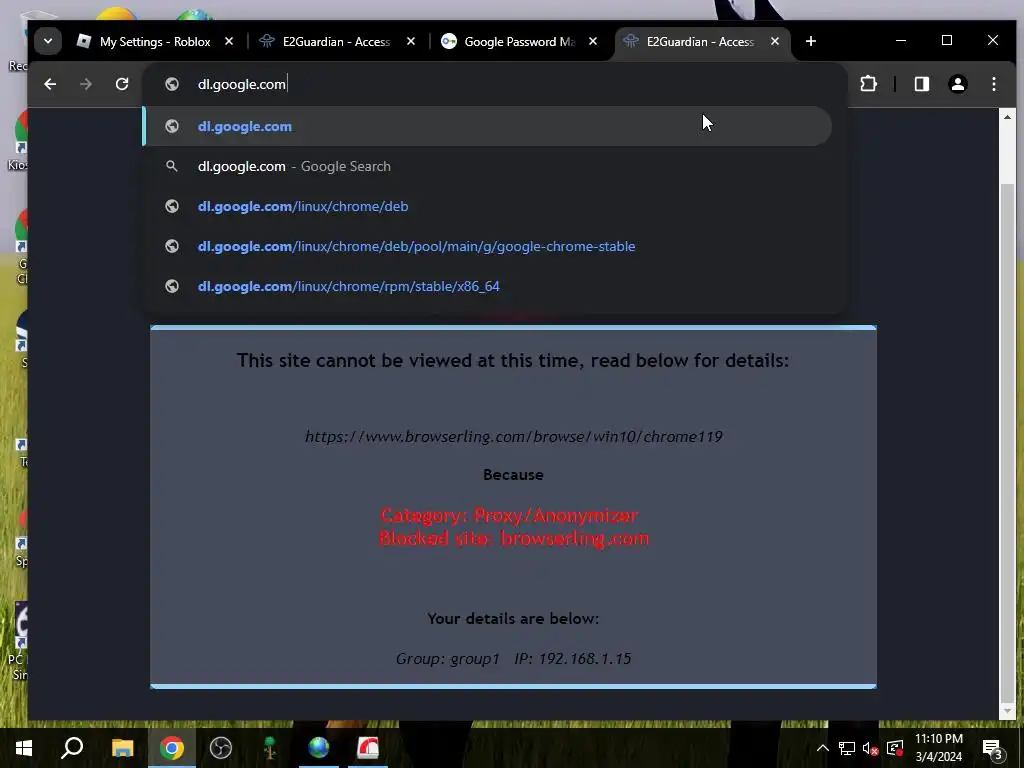Show hidden system tray icons
1024x768 pixels.
point(823,748)
